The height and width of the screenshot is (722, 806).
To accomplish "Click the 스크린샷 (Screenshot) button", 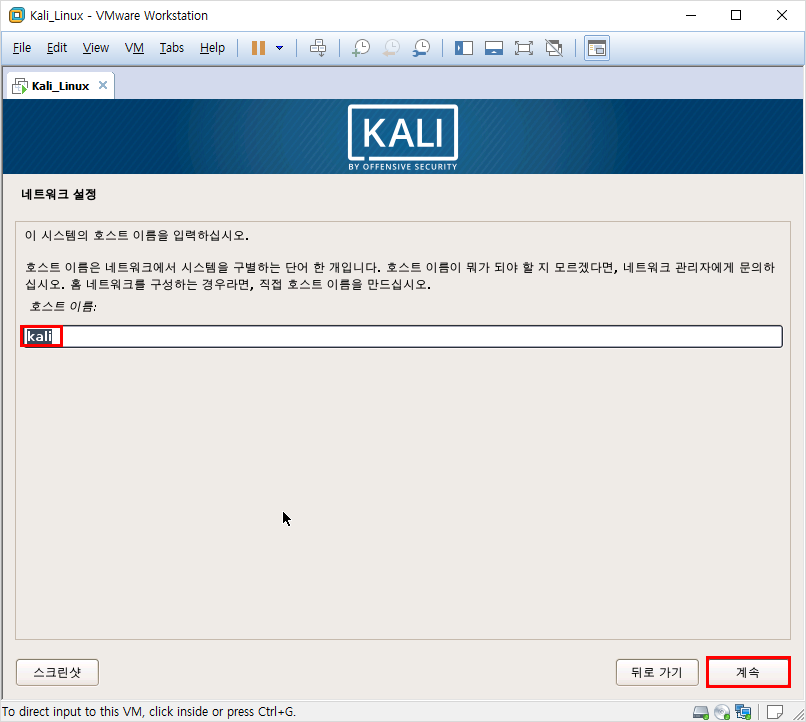I will (x=58, y=672).
